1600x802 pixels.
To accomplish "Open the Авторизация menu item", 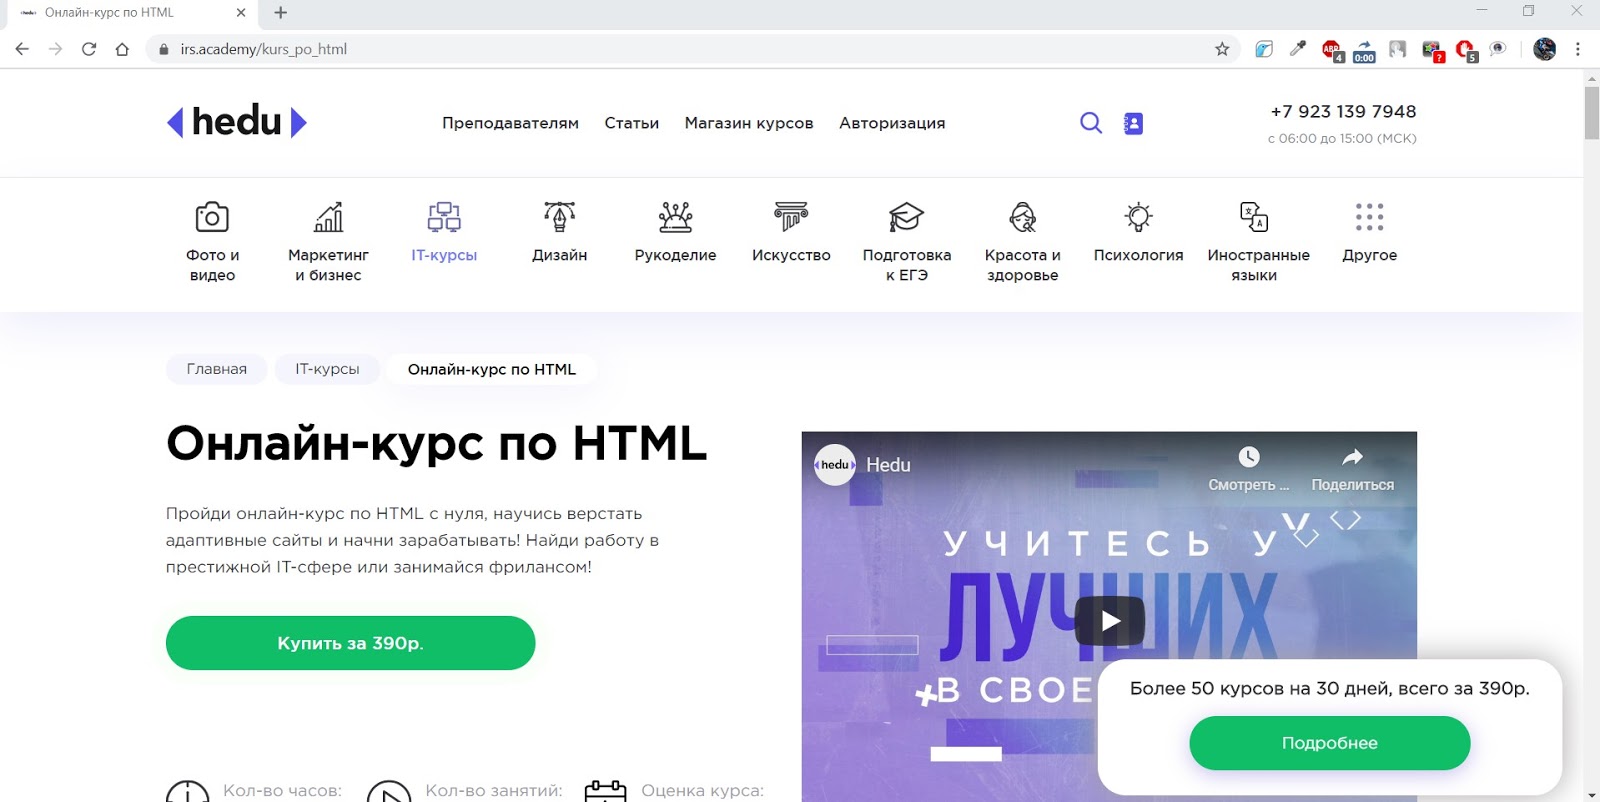I will (x=892, y=123).
